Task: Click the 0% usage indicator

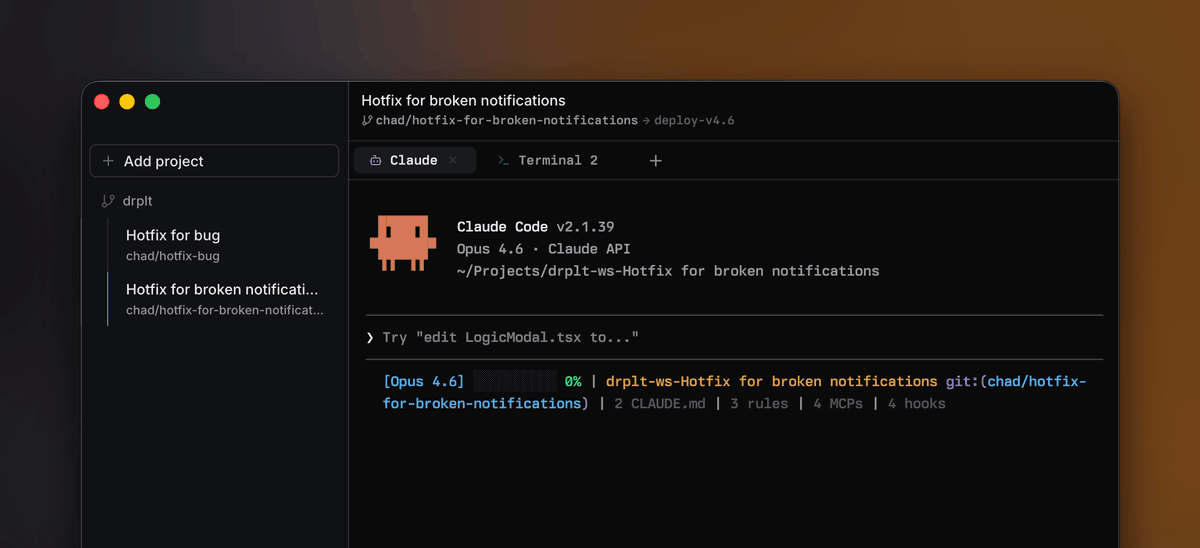Action: point(573,381)
